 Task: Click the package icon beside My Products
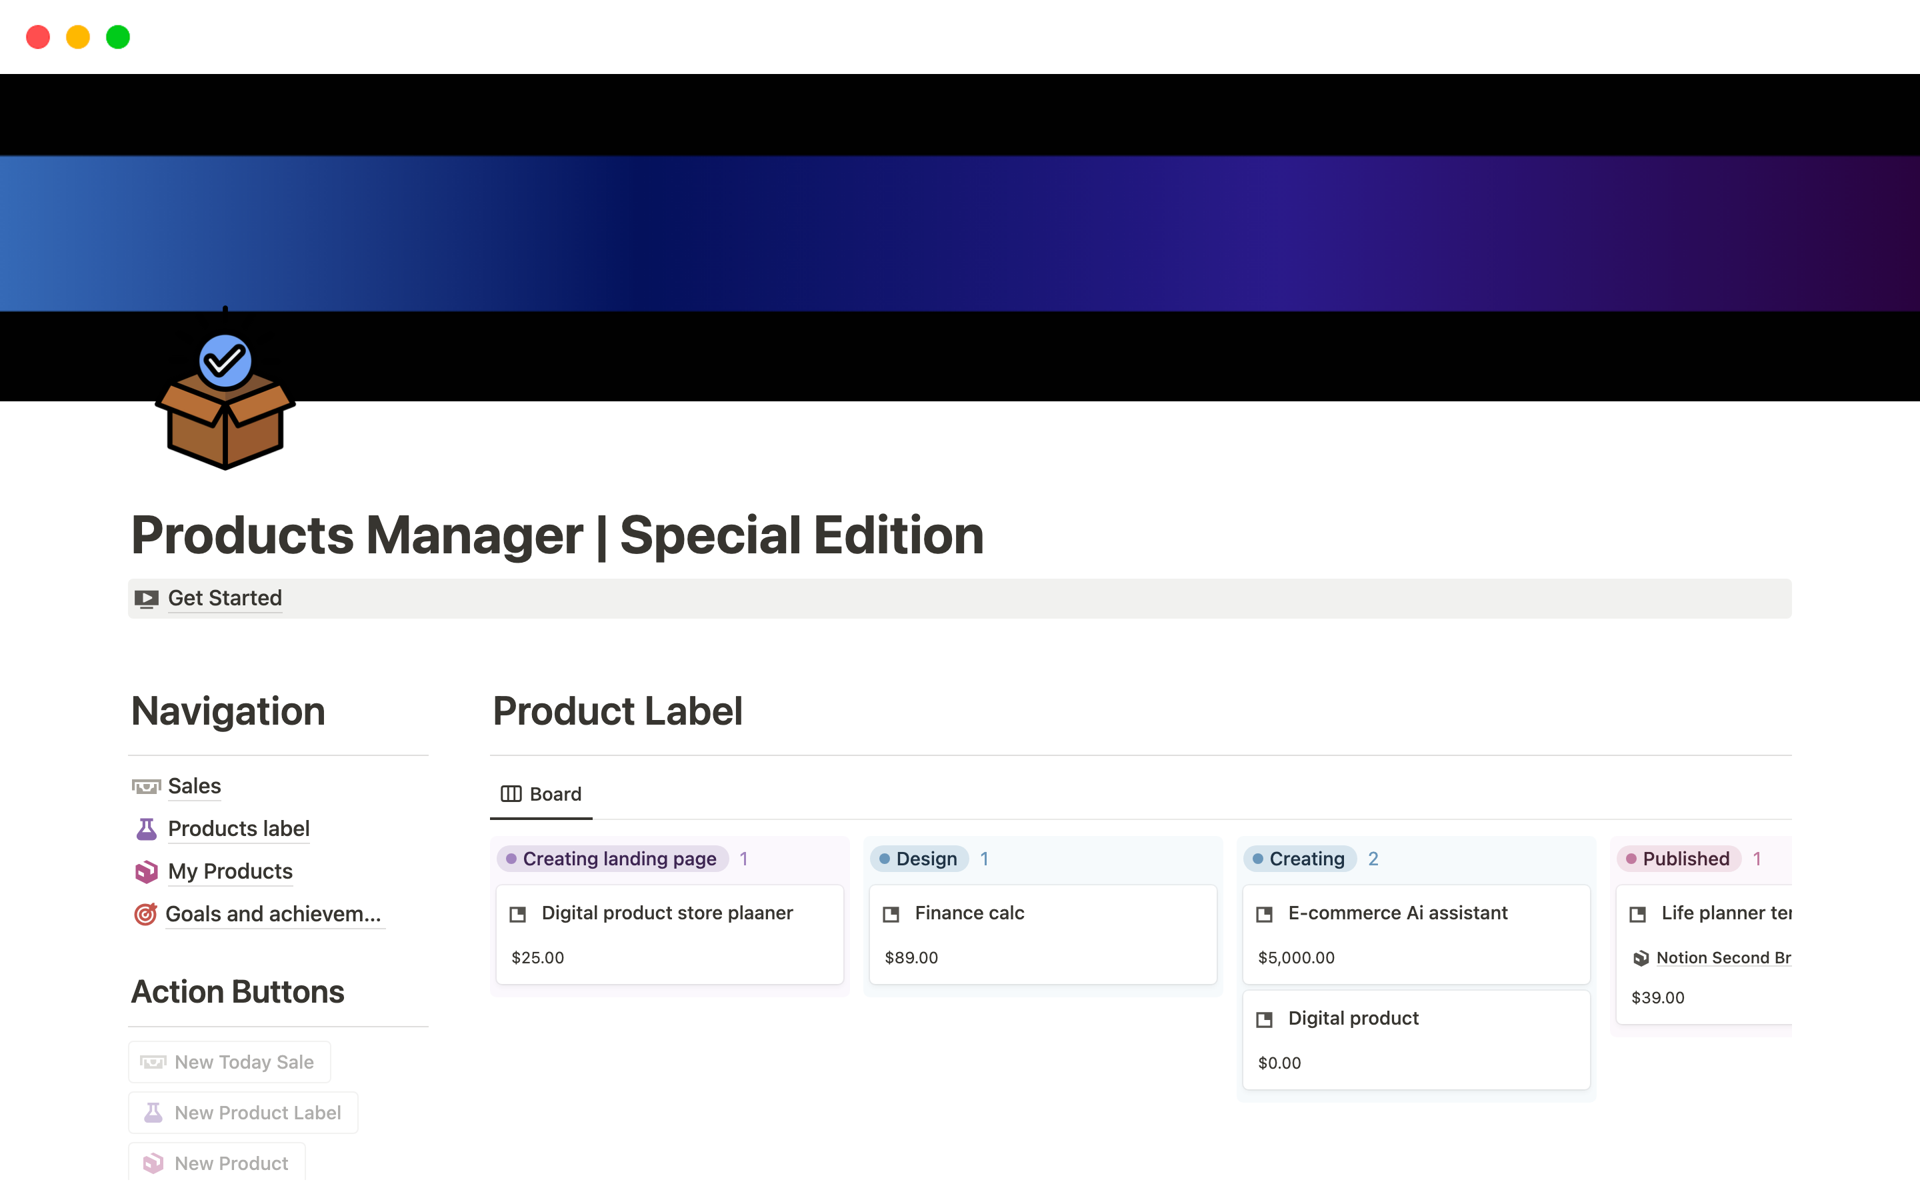pos(146,872)
